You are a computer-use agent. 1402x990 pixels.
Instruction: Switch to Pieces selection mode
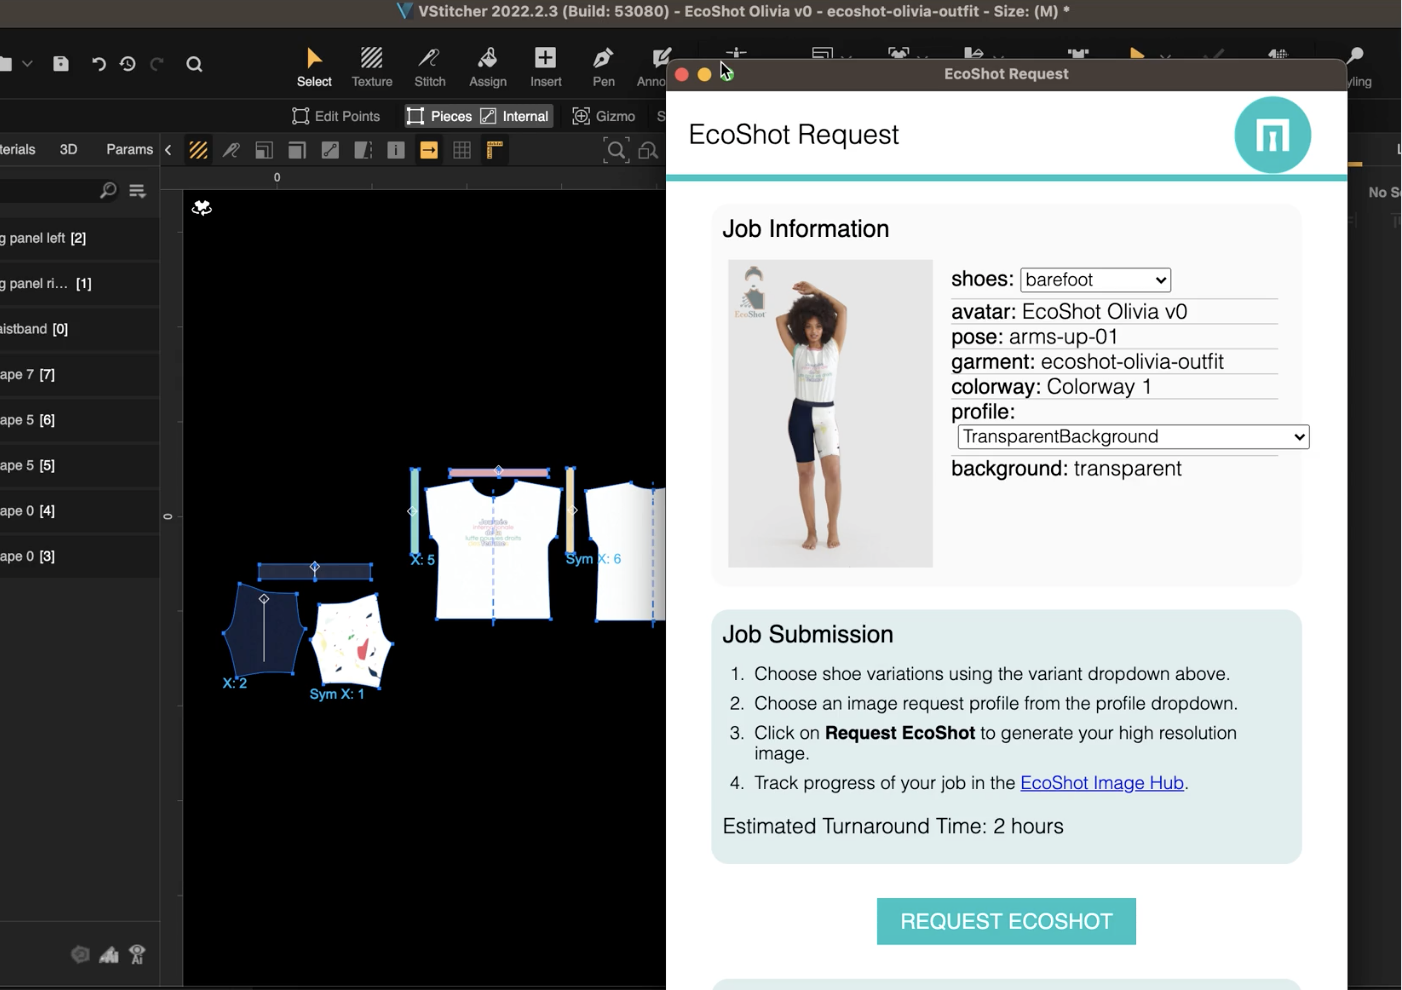click(x=439, y=116)
